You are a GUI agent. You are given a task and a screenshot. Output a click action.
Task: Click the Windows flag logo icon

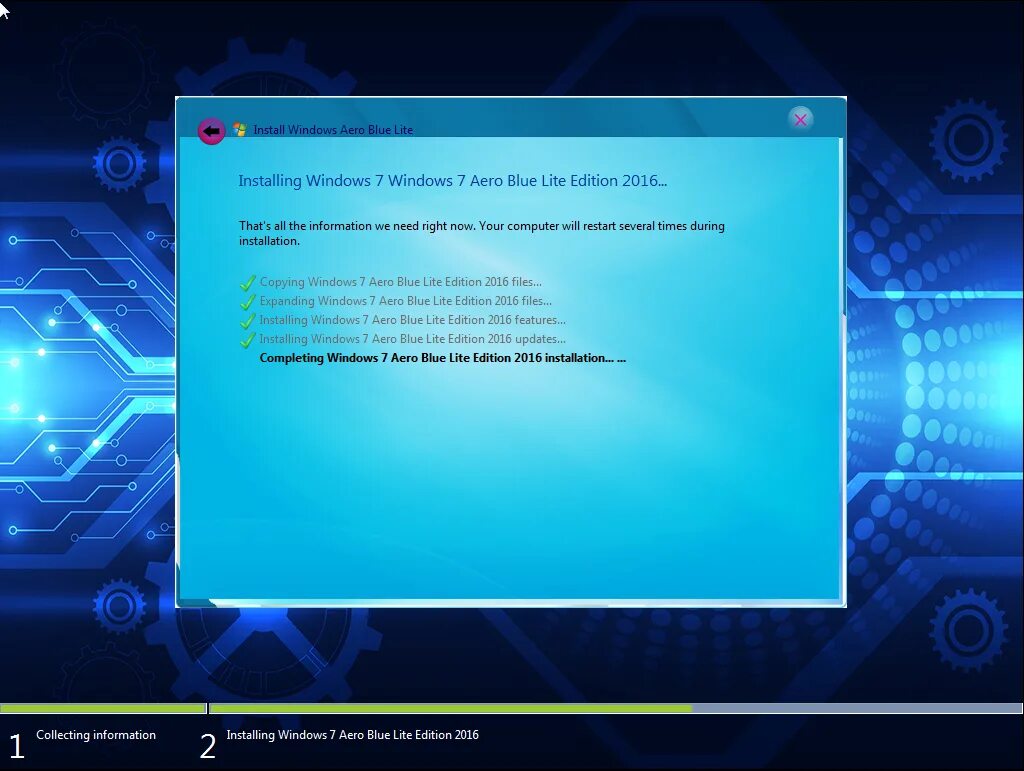click(x=240, y=130)
